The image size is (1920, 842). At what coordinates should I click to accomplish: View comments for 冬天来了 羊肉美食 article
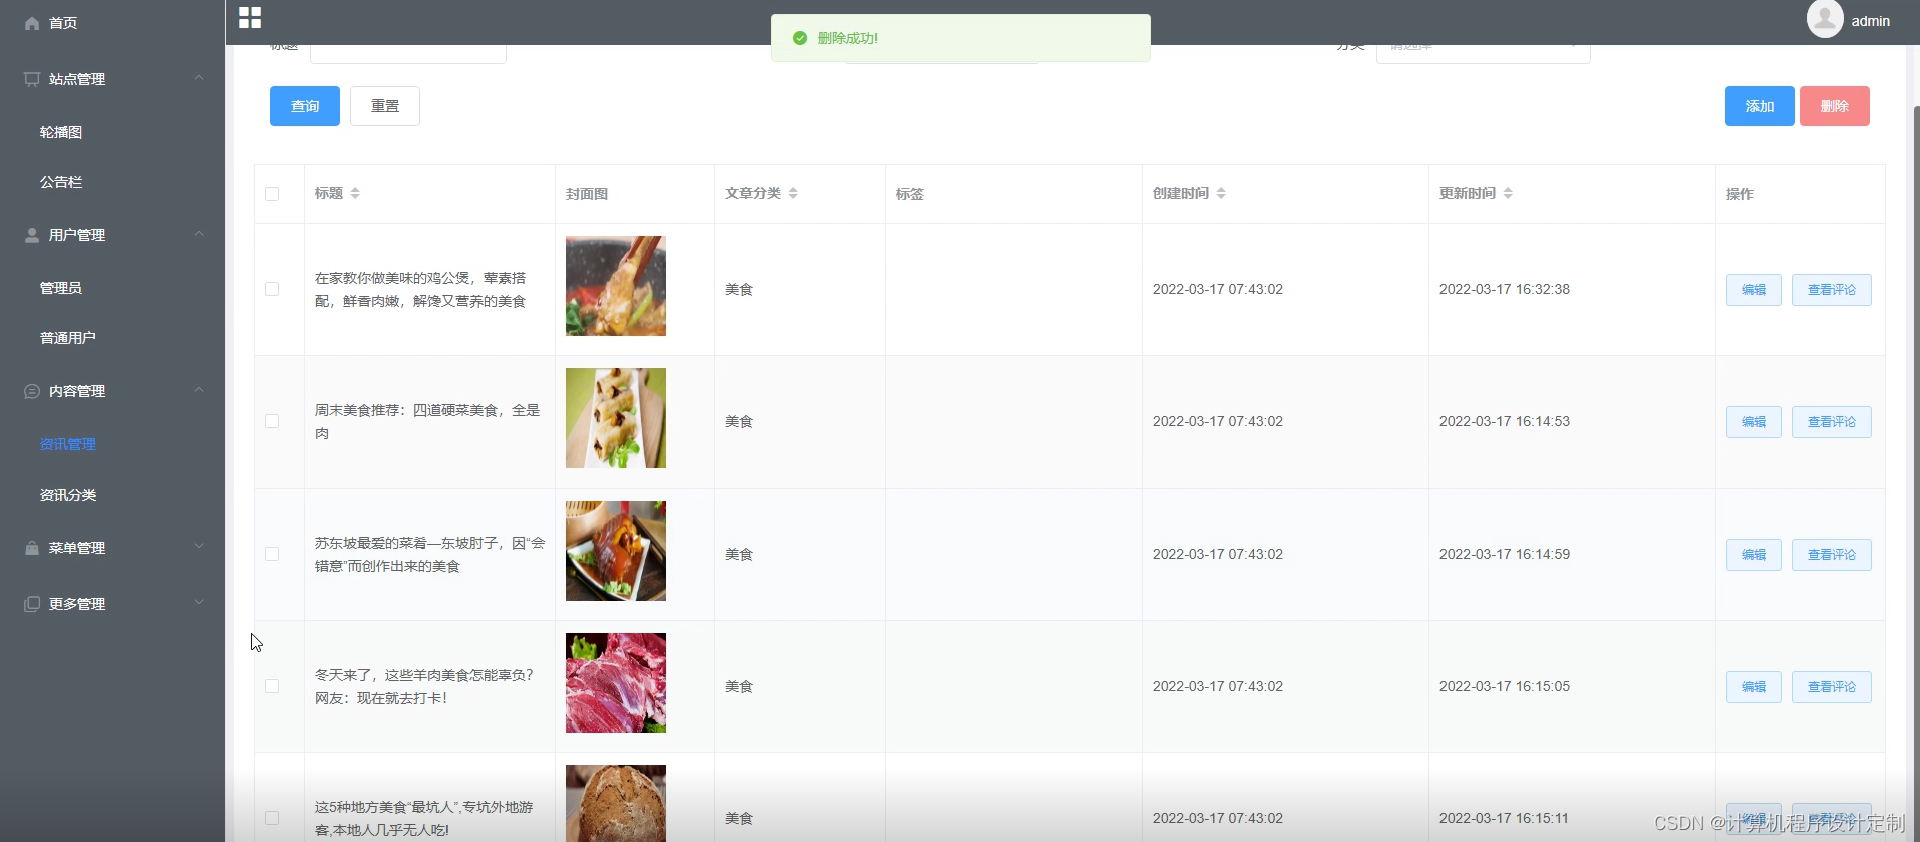tap(1832, 687)
